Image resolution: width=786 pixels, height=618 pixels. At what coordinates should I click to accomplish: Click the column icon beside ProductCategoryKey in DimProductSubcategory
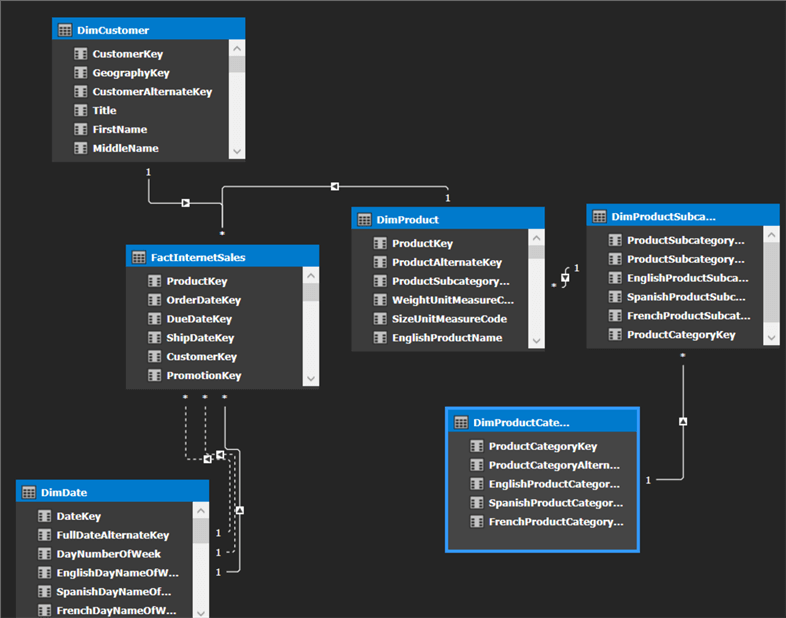point(615,334)
